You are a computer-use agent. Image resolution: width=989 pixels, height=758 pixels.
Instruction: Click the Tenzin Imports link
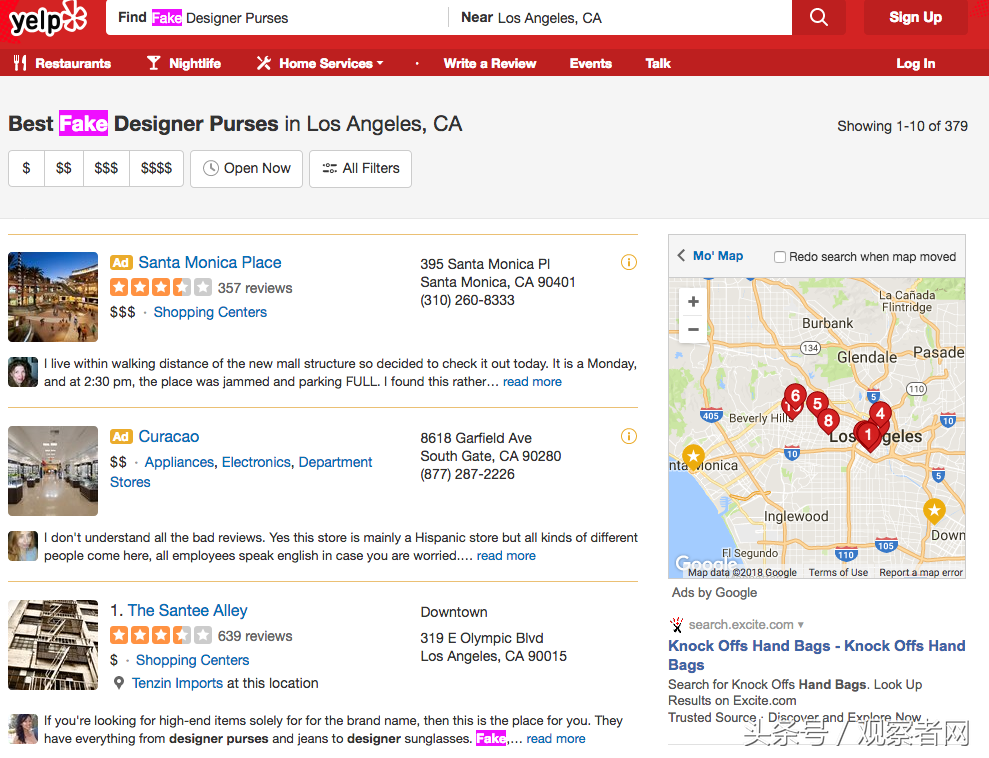[x=177, y=683]
